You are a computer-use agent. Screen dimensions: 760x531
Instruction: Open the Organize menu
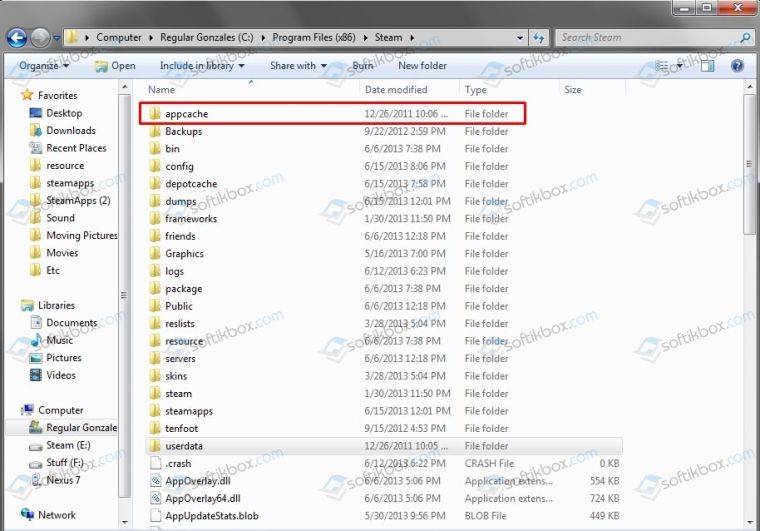point(44,65)
